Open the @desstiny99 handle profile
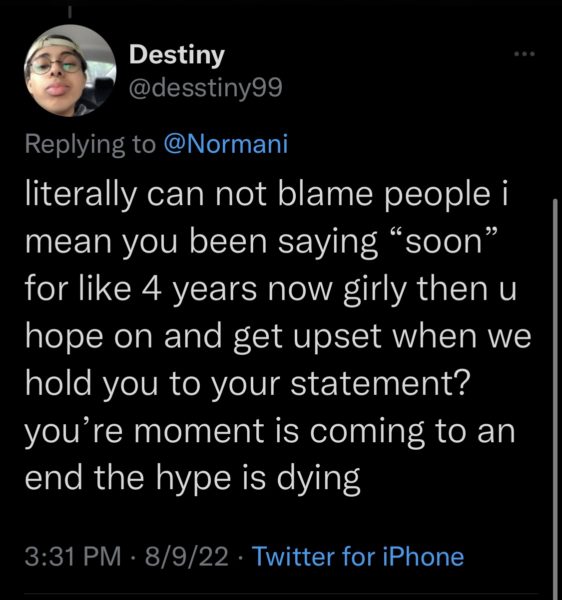 (x=206, y=89)
